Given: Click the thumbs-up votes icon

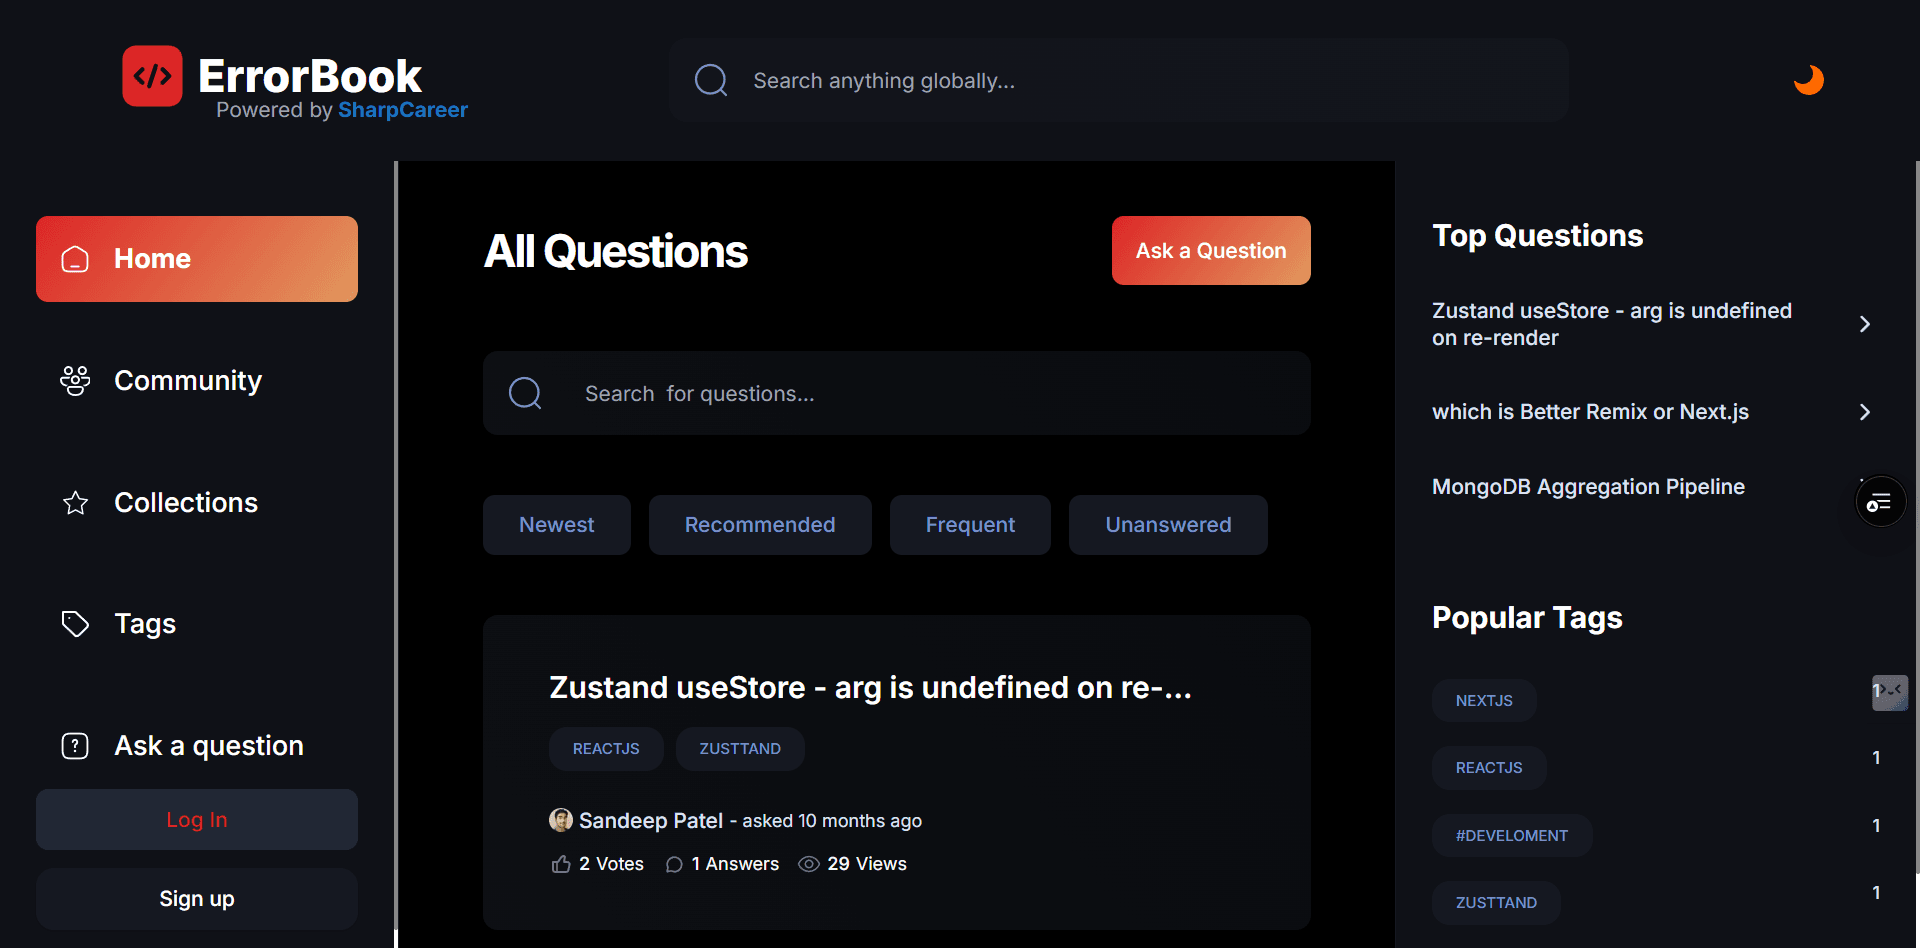Looking at the screenshot, I should (561, 864).
